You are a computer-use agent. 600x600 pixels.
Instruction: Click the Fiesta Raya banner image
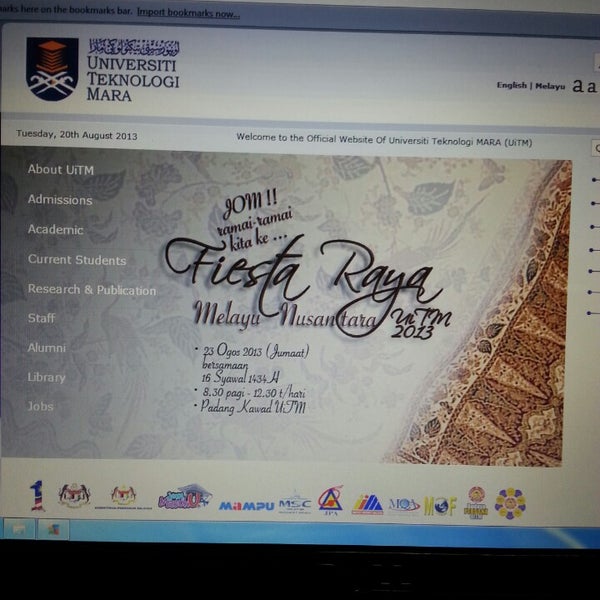click(286, 306)
